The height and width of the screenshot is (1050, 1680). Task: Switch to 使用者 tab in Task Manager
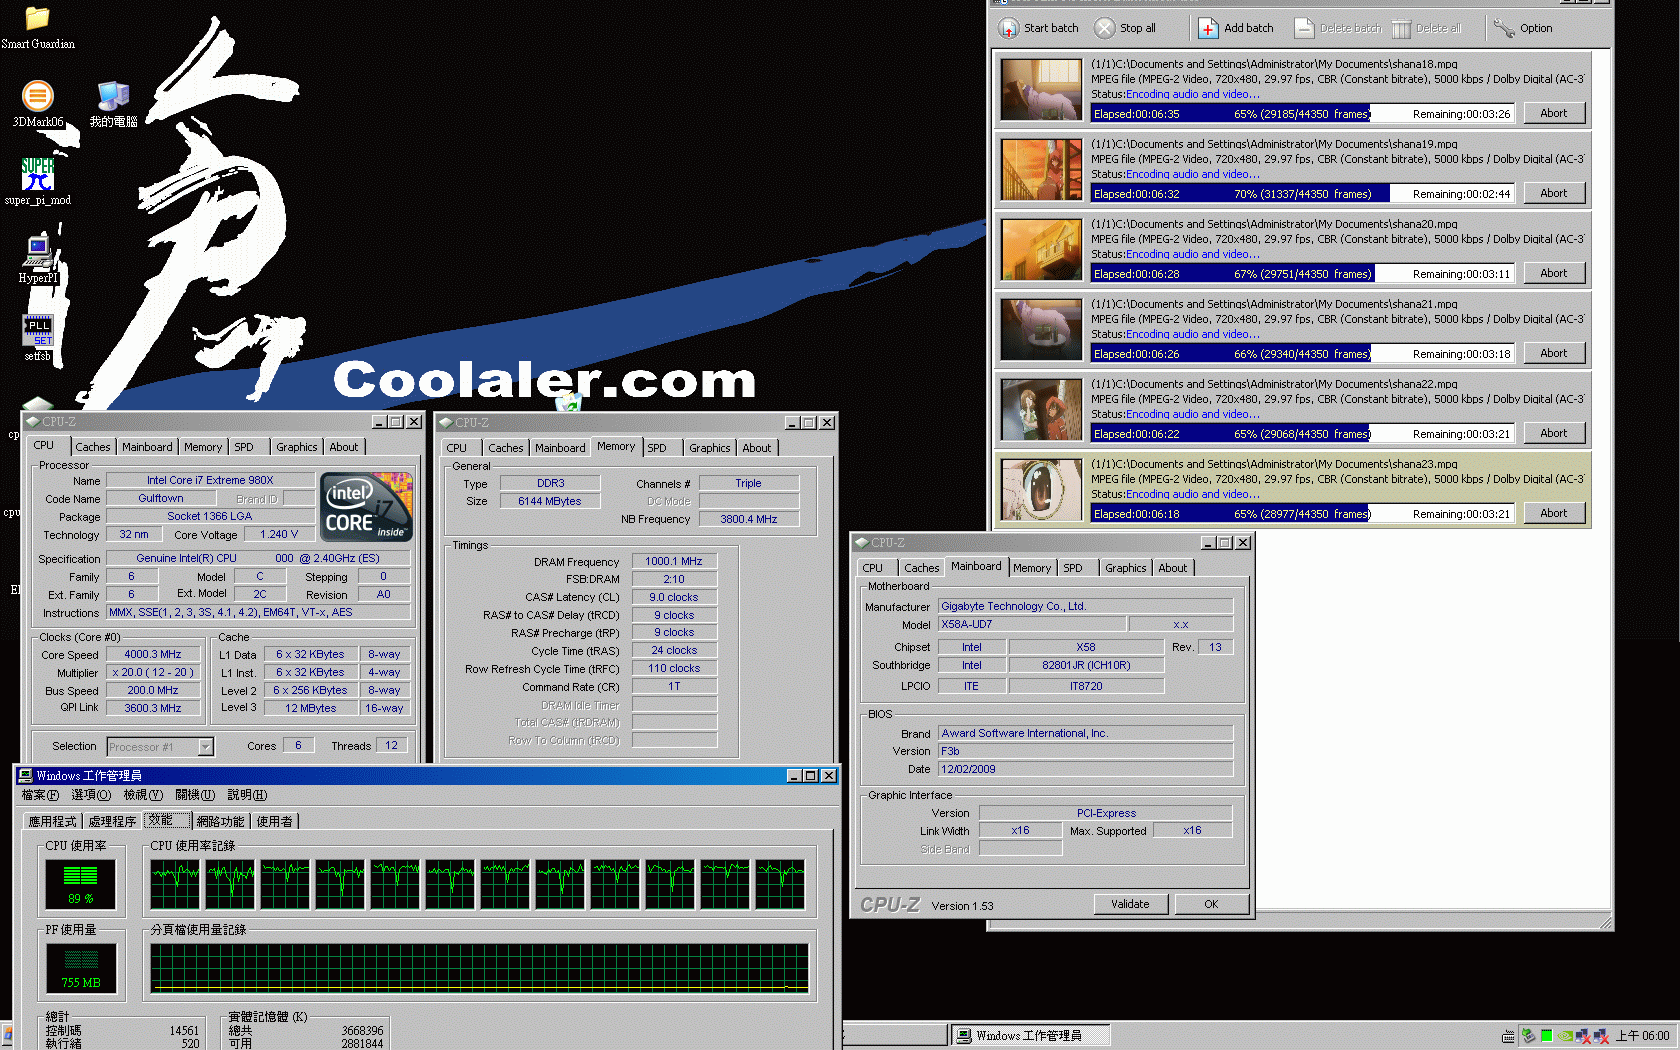pyautogui.click(x=274, y=821)
